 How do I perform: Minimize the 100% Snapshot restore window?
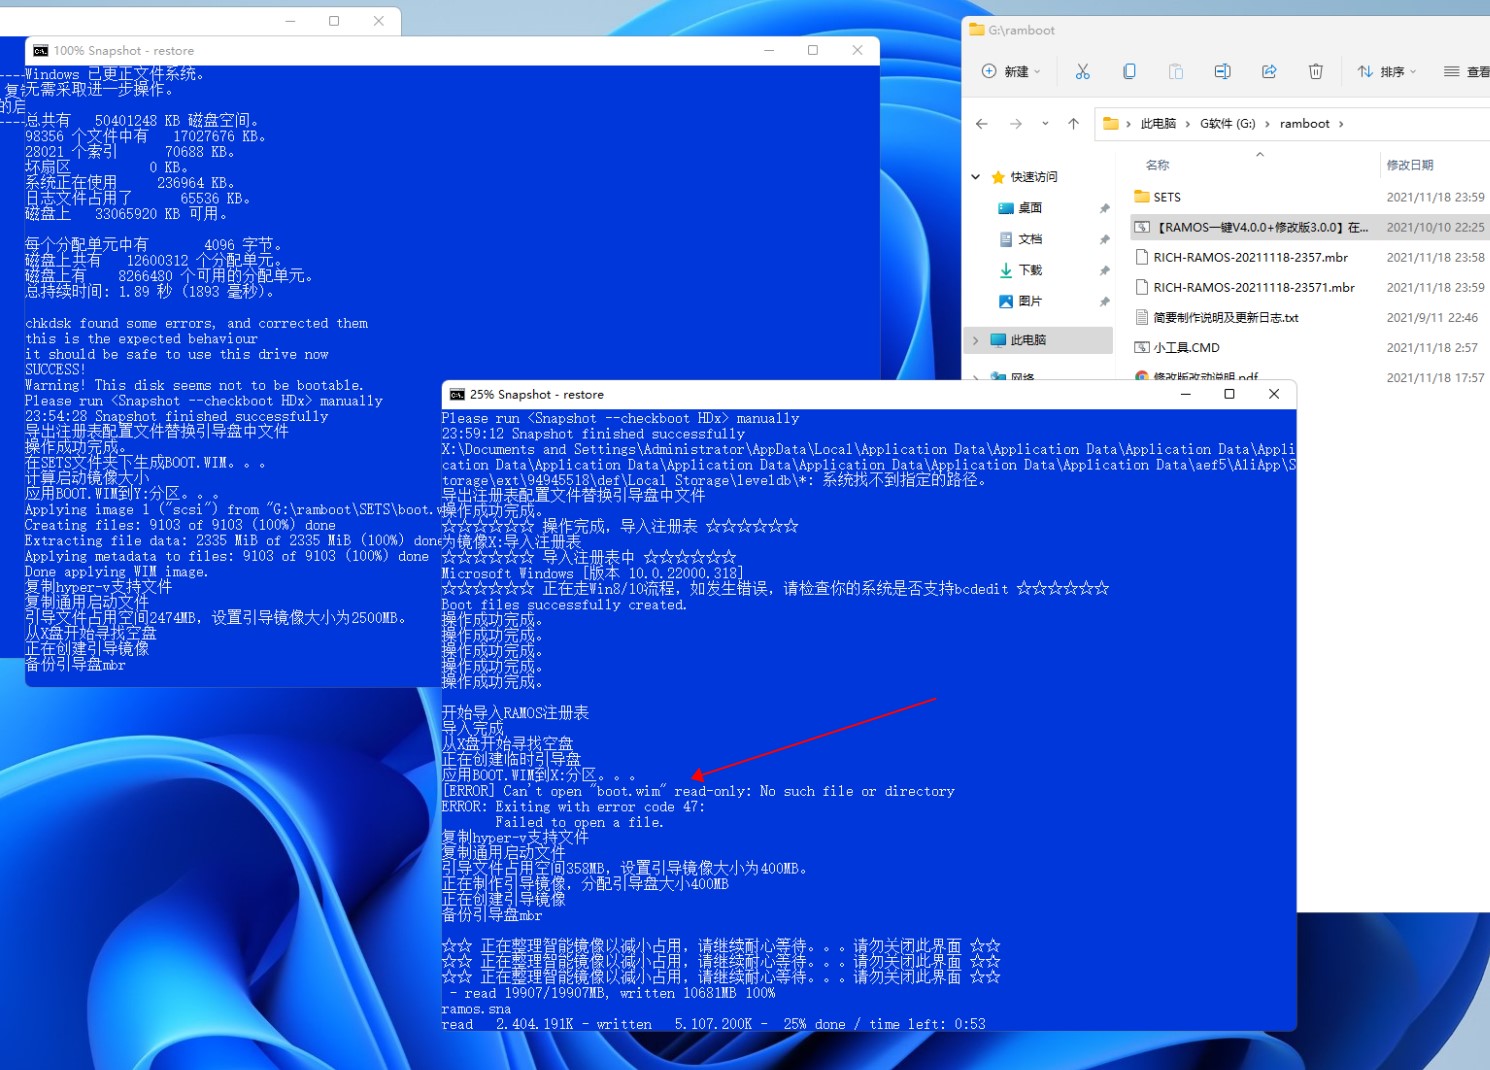coord(769,50)
